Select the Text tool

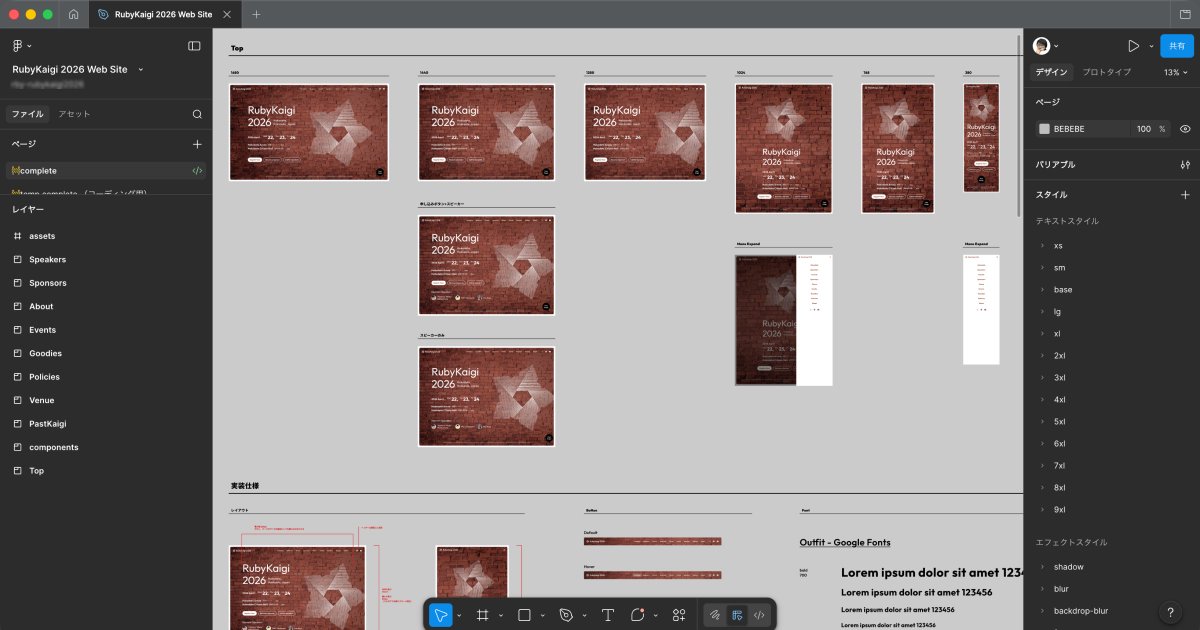point(607,615)
